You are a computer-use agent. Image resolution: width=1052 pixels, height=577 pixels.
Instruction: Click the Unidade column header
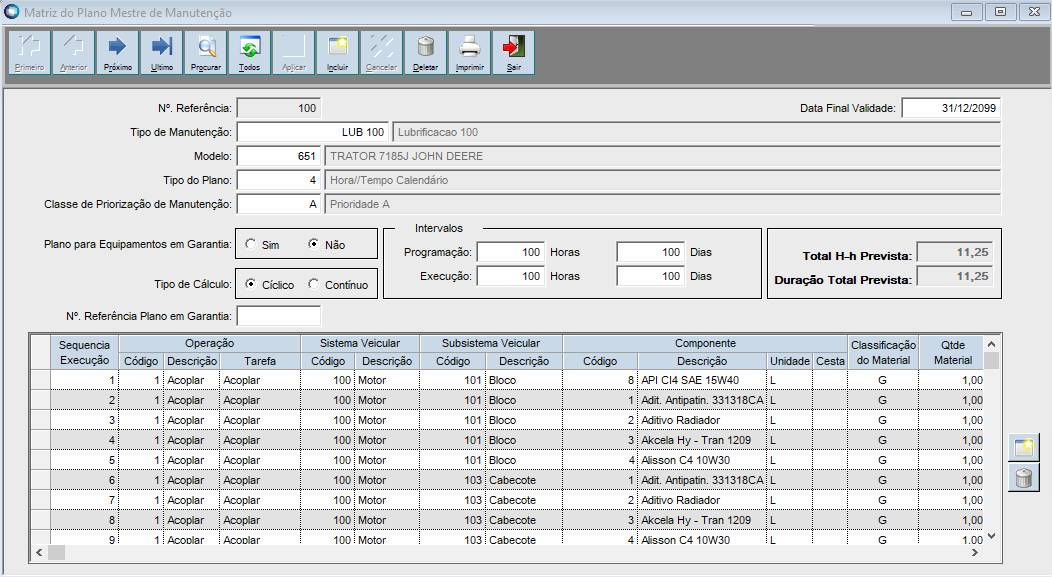click(x=790, y=361)
